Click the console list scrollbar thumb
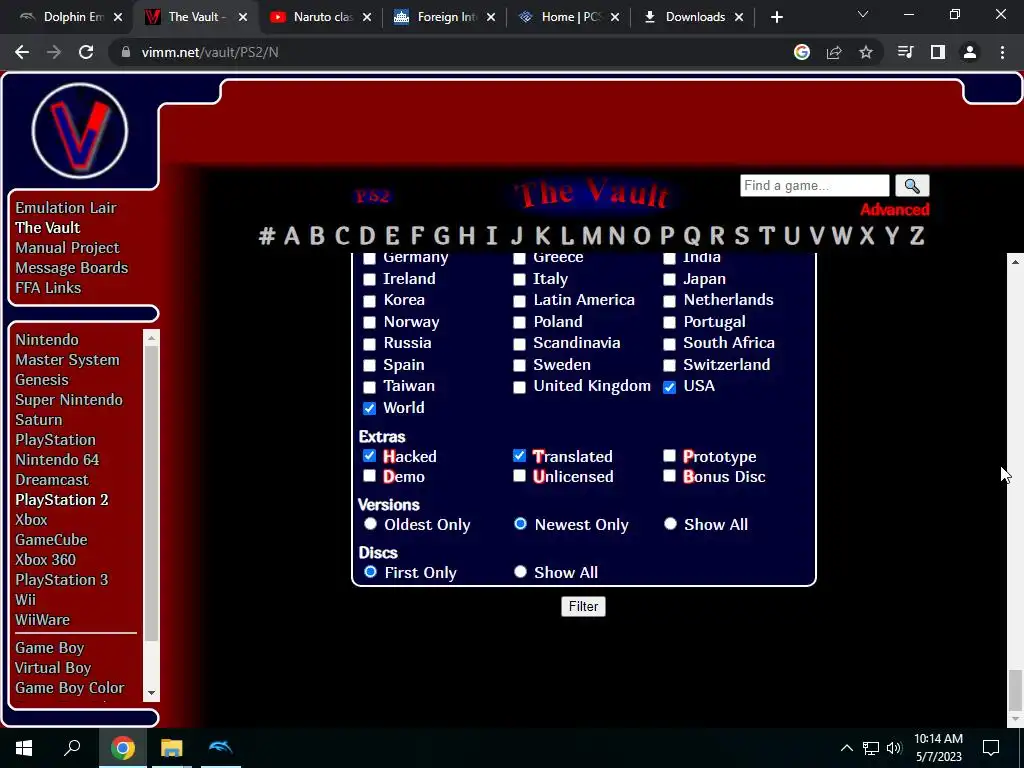Screen dimensions: 1024x768 click(x=152, y=493)
